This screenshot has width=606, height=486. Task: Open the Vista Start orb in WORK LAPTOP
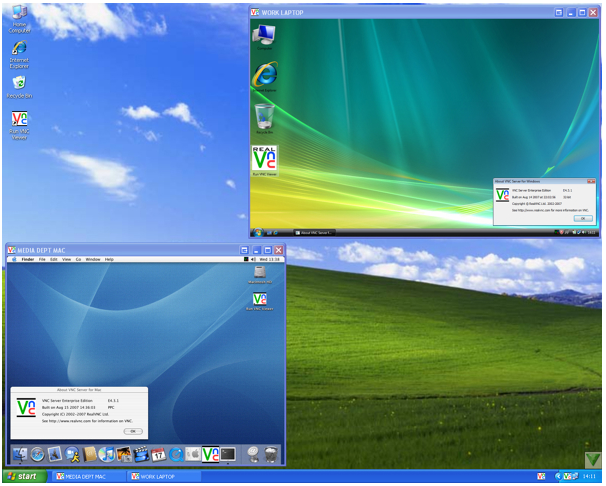[258, 232]
